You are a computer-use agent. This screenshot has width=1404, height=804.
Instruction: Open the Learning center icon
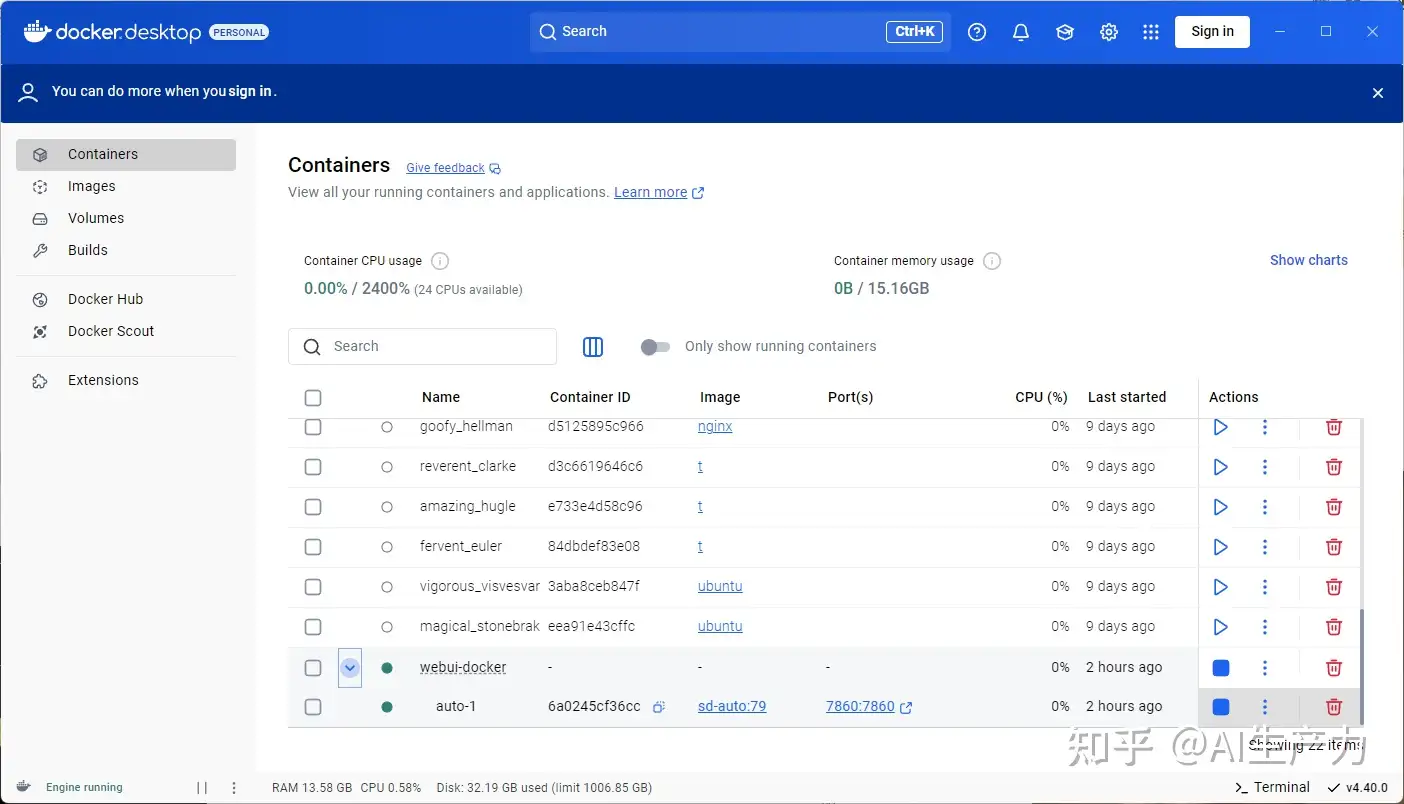1064,32
